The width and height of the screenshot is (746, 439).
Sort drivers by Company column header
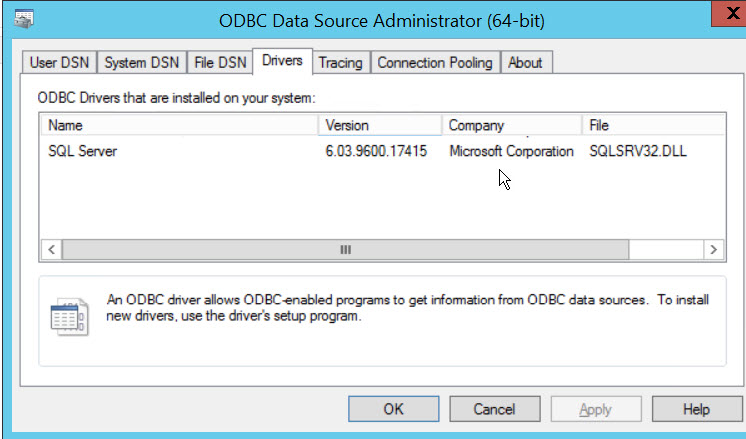(512, 125)
